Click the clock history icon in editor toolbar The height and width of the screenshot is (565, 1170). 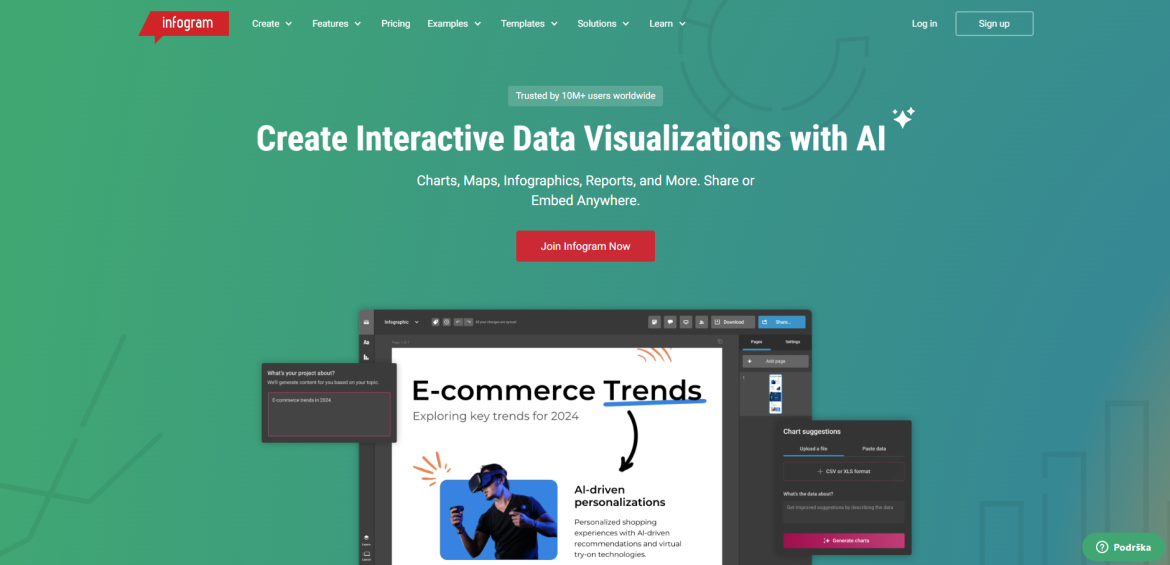tap(446, 322)
